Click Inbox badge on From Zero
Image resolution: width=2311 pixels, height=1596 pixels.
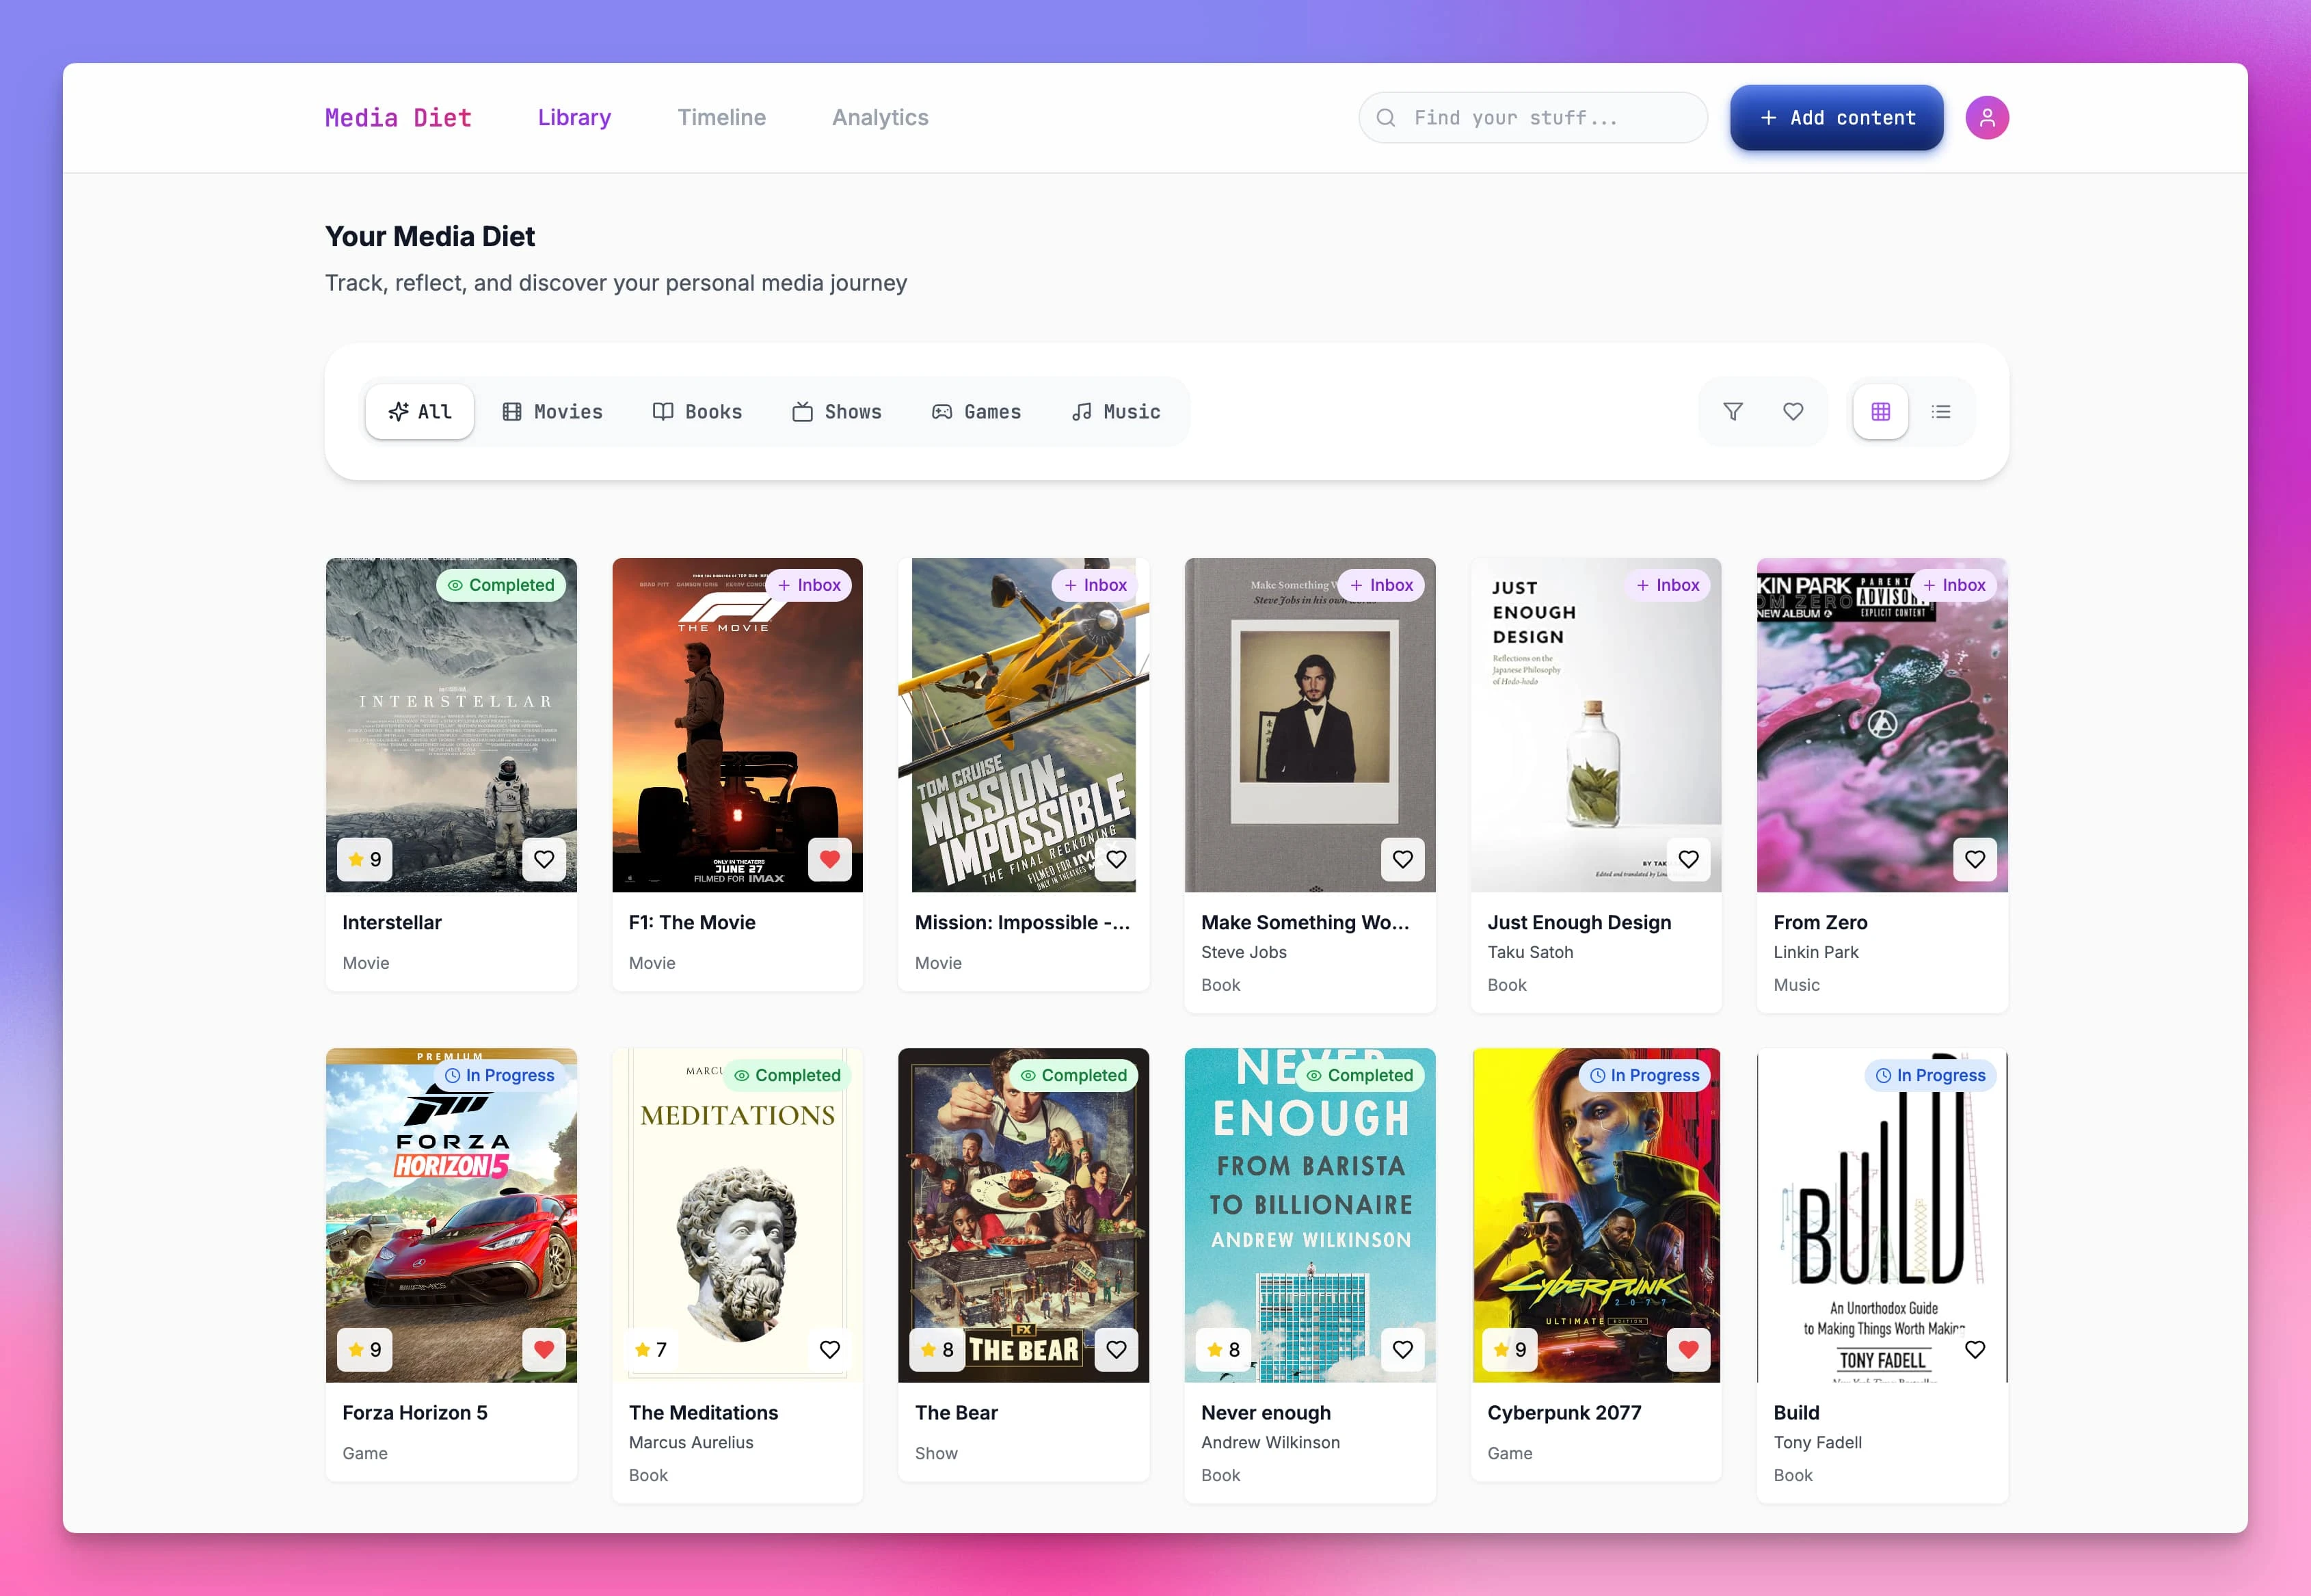tap(1953, 585)
